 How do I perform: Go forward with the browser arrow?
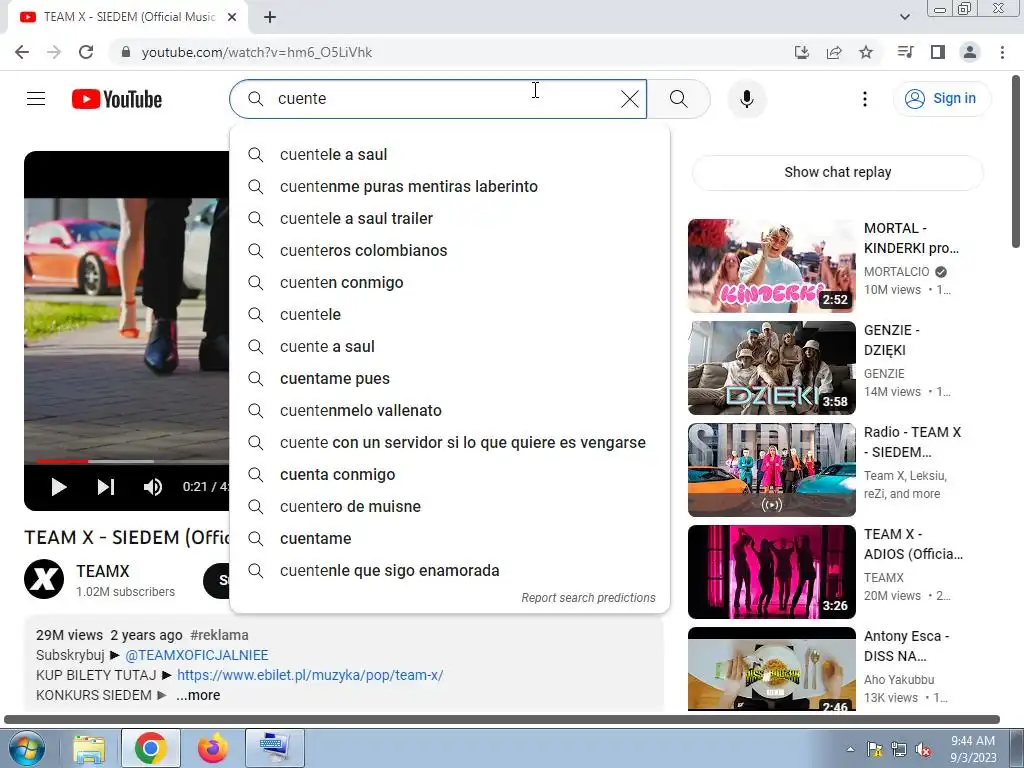(54, 52)
